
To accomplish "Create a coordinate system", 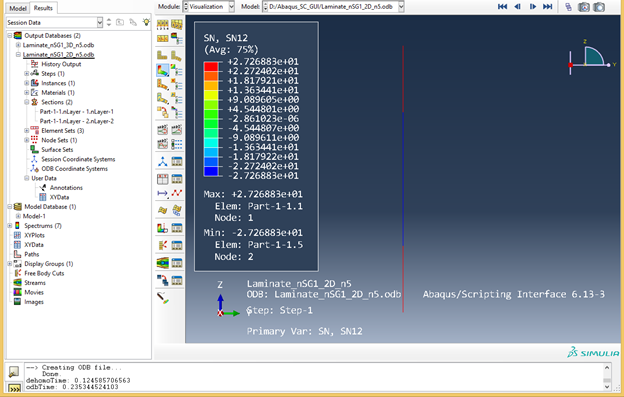I will click(162, 161).
